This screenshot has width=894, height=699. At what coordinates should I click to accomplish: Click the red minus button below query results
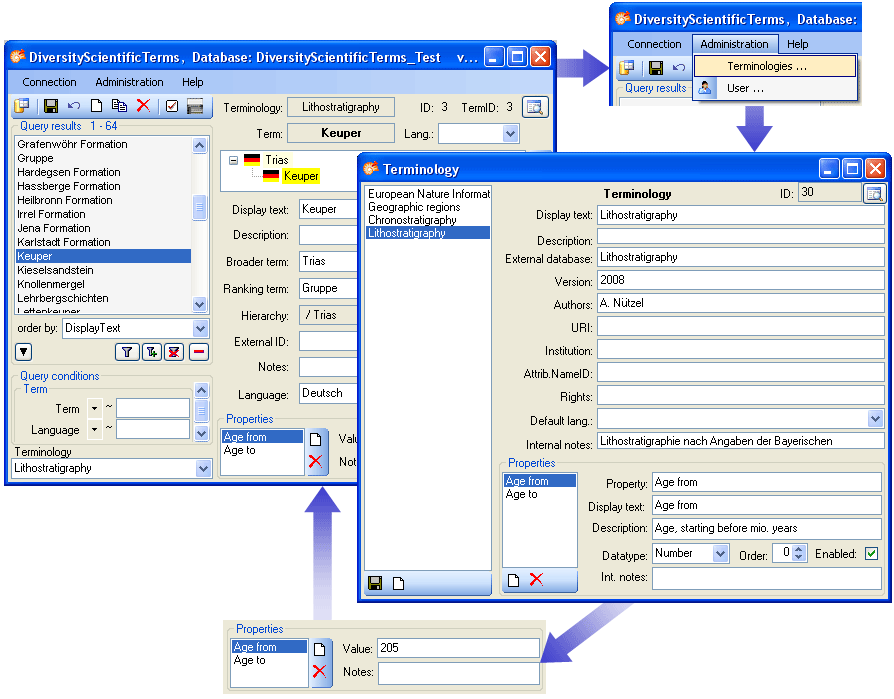tap(199, 352)
